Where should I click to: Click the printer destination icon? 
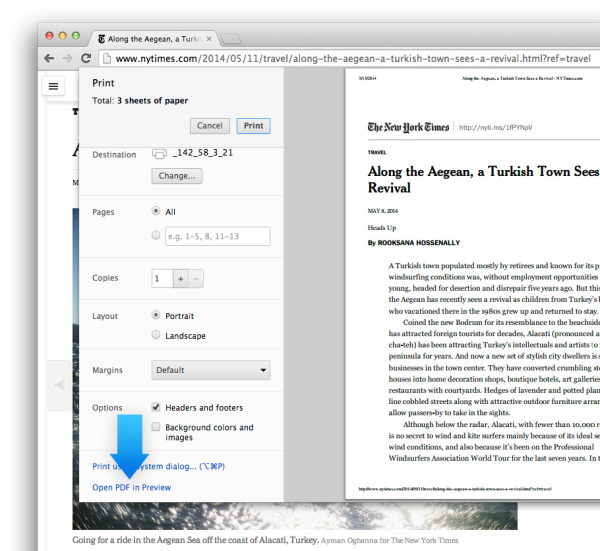point(159,154)
